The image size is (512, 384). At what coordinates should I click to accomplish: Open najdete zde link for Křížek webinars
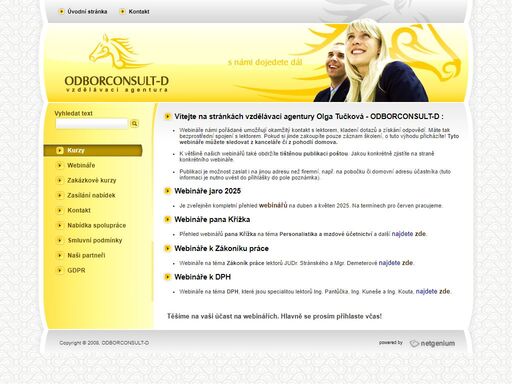(x=409, y=234)
